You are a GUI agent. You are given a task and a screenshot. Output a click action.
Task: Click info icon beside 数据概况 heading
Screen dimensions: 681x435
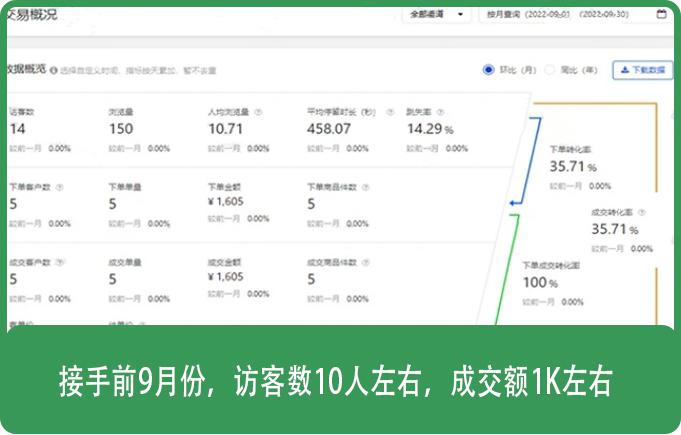point(52,71)
